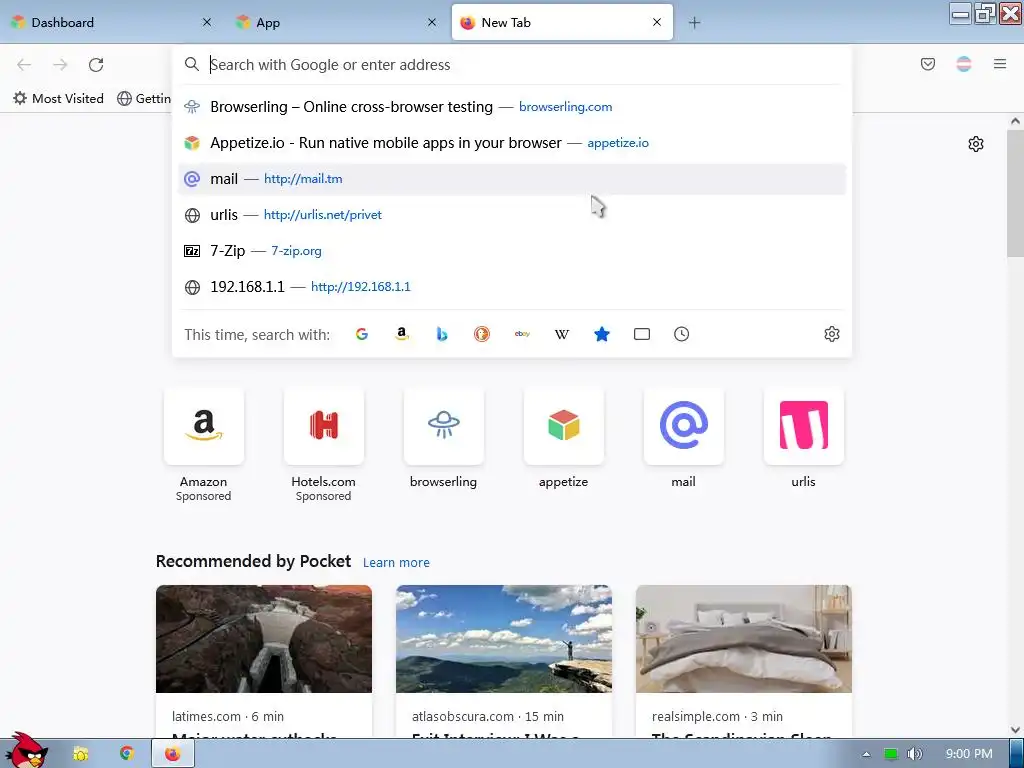Open the Save to Pocket icon
This screenshot has width=1024, height=768.
tap(927, 64)
